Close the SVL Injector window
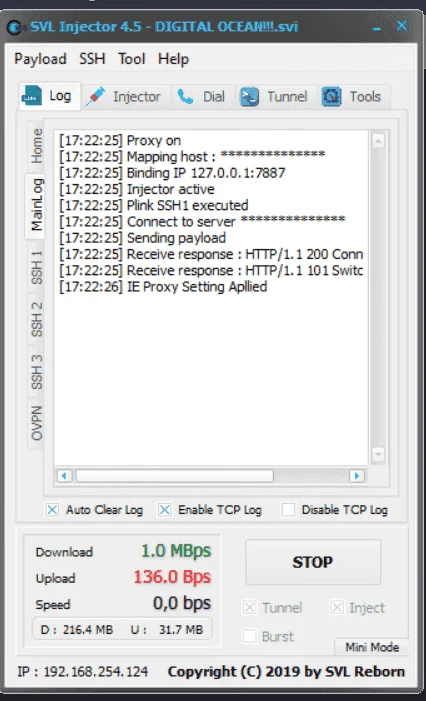 pyautogui.click(x=402, y=26)
